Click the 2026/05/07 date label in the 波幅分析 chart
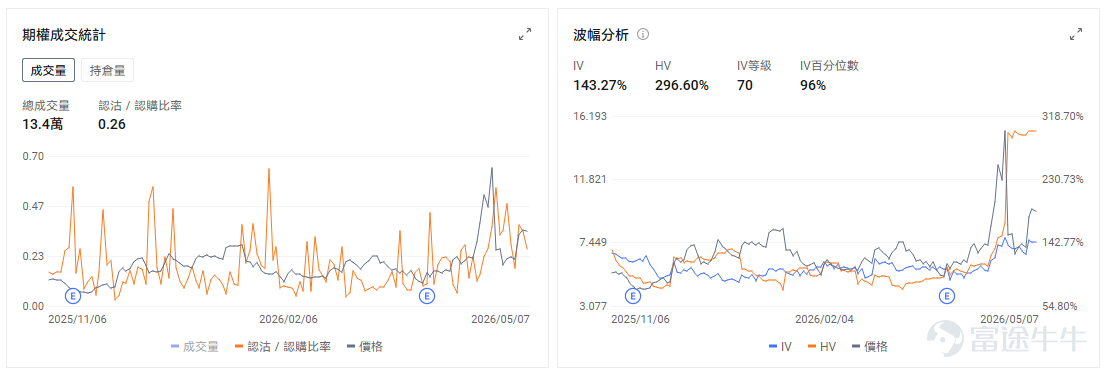 [x=1010, y=319]
